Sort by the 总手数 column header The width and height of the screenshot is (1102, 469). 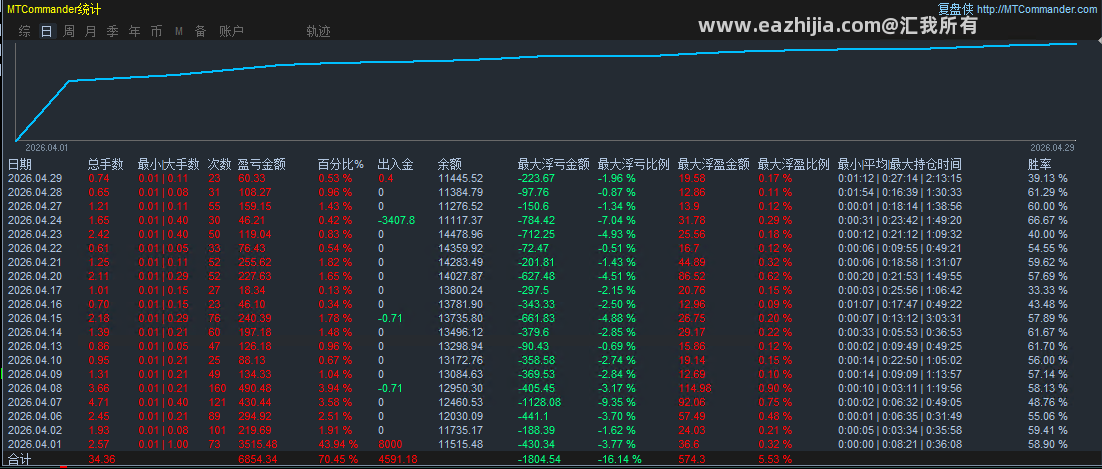(105, 165)
